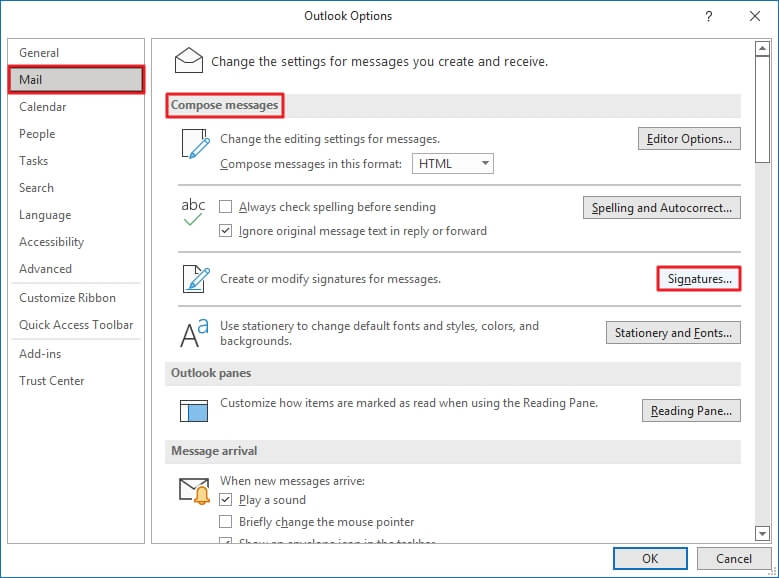Go to the People category
779x578 pixels.
tap(76, 134)
